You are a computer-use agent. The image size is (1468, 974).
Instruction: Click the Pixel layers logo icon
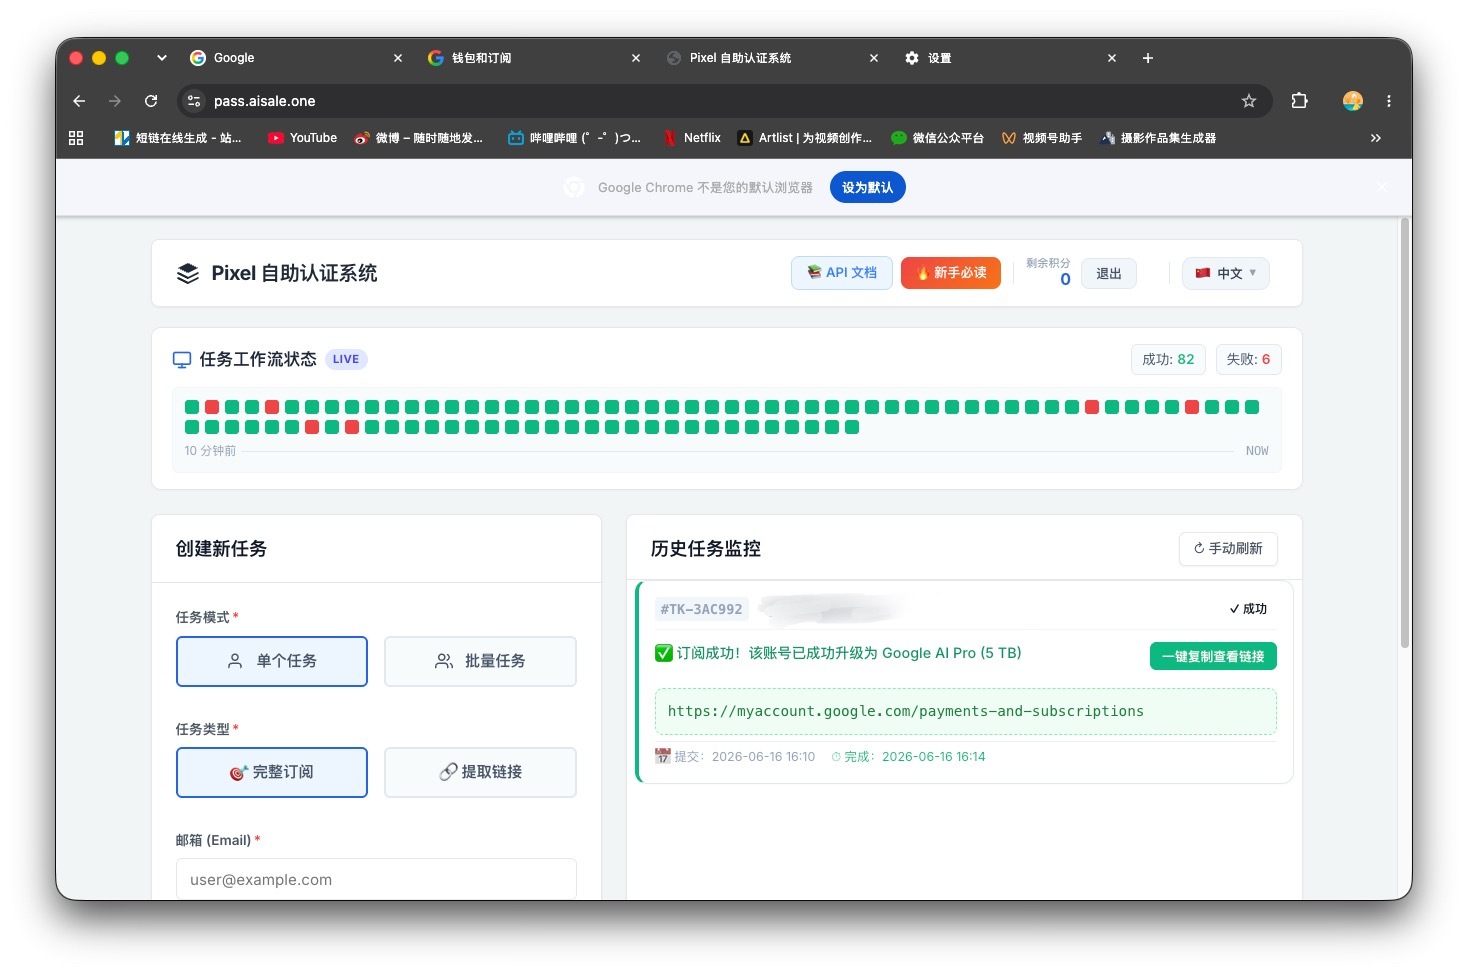click(x=188, y=273)
